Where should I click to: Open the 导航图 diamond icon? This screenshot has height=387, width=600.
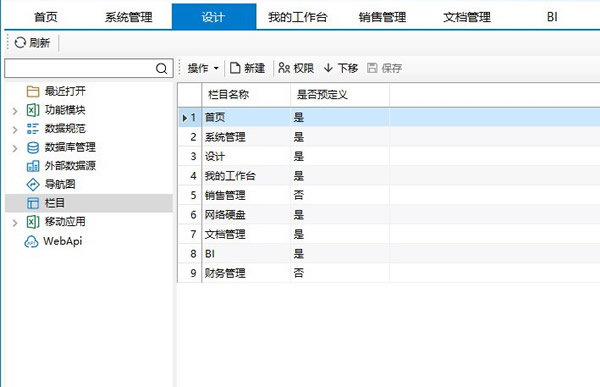[x=33, y=185]
